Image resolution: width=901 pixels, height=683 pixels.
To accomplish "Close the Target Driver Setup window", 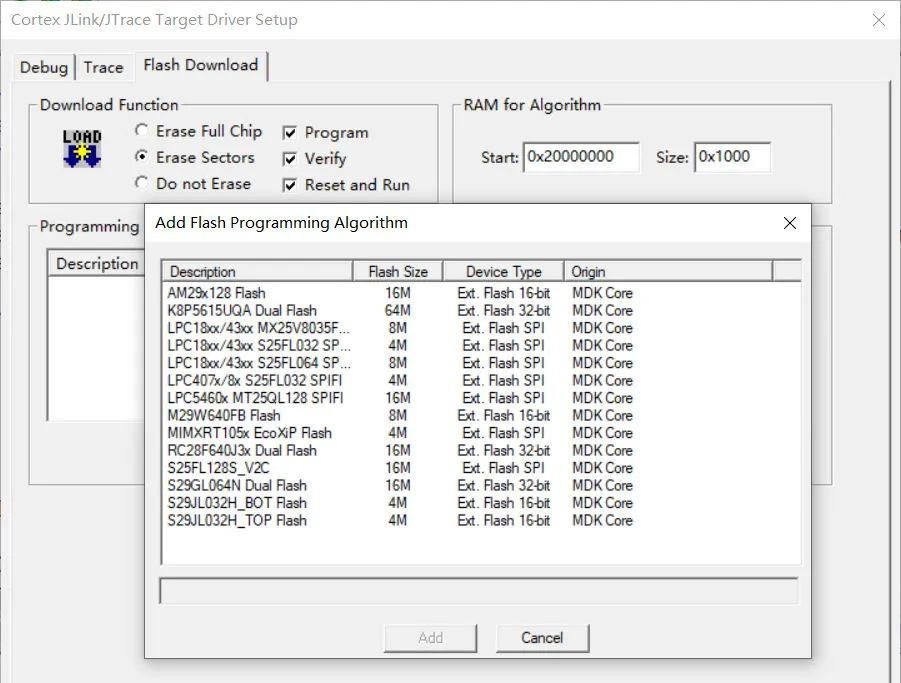I will click(879, 20).
